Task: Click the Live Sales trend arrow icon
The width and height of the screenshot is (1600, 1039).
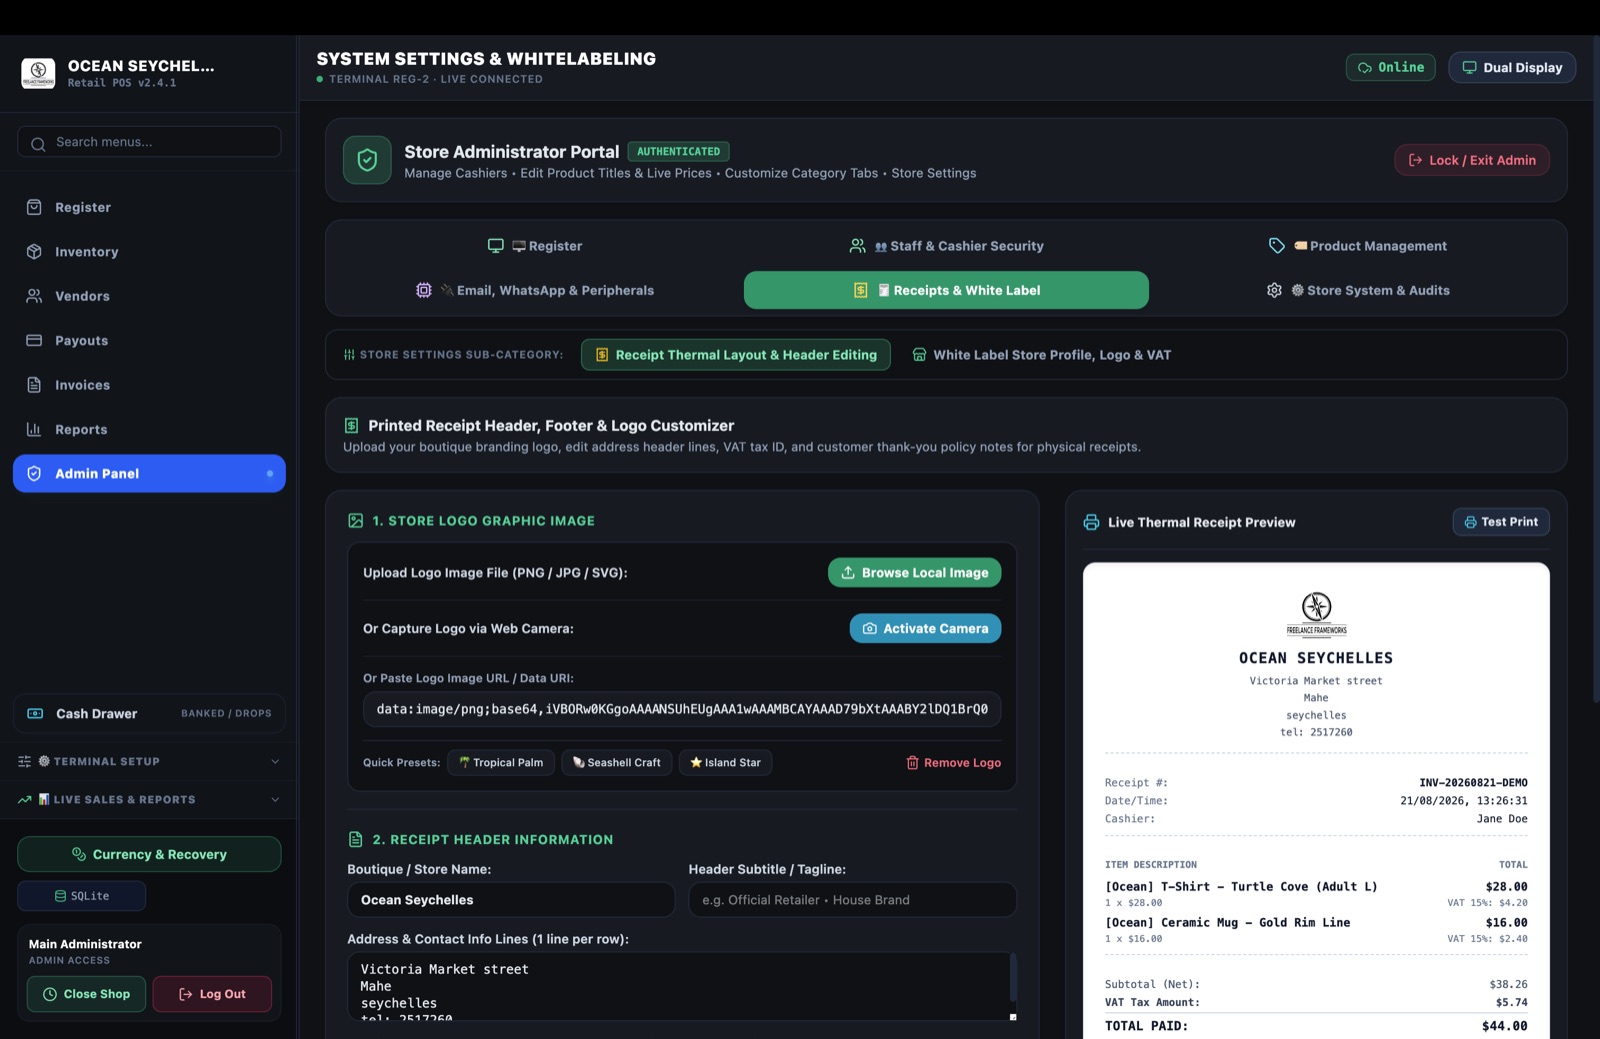Action: click(x=25, y=799)
